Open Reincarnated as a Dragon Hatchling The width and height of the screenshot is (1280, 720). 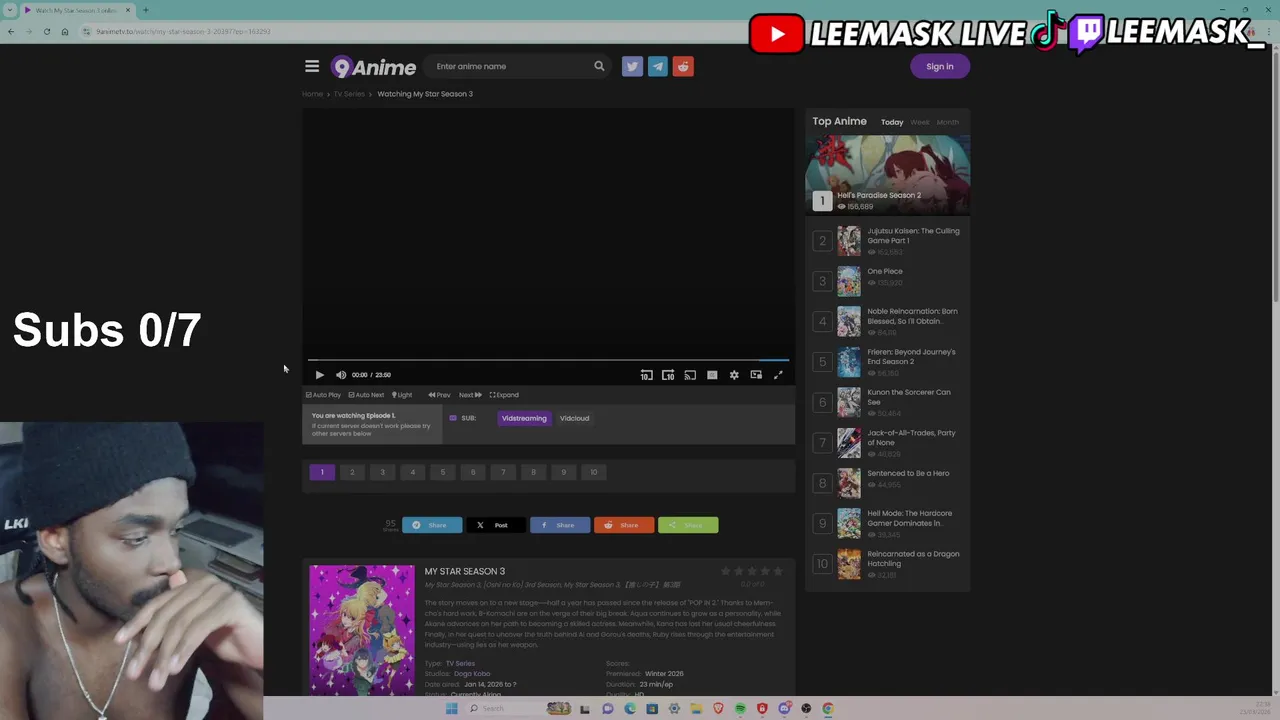click(x=913, y=559)
